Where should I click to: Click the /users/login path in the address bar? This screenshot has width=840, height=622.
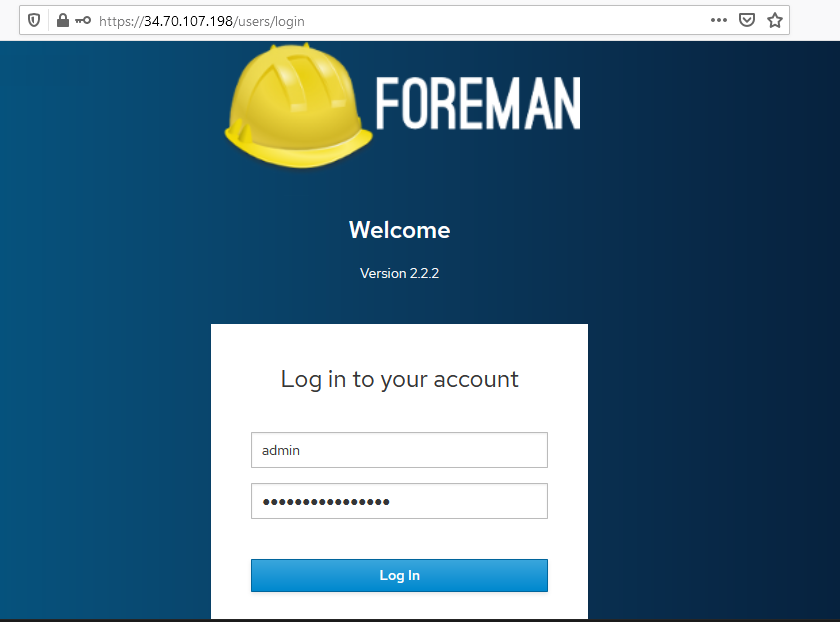[x=269, y=21]
